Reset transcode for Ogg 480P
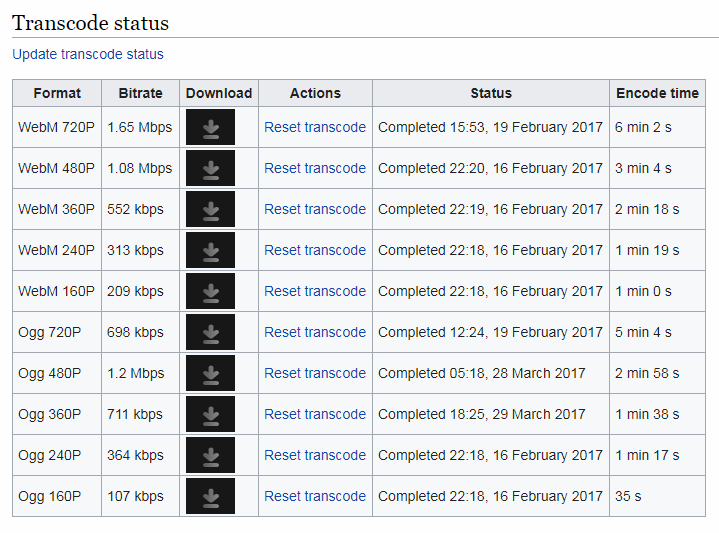The height and width of the screenshot is (533, 719). click(x=315, y=373)
